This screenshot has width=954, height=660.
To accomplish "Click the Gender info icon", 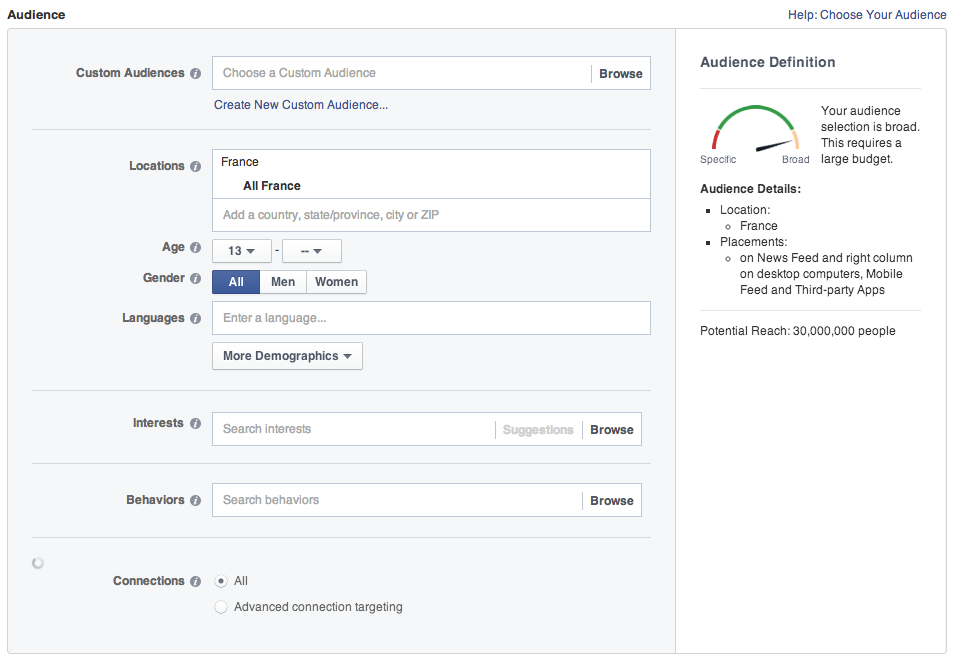I will tap(195, 279).
